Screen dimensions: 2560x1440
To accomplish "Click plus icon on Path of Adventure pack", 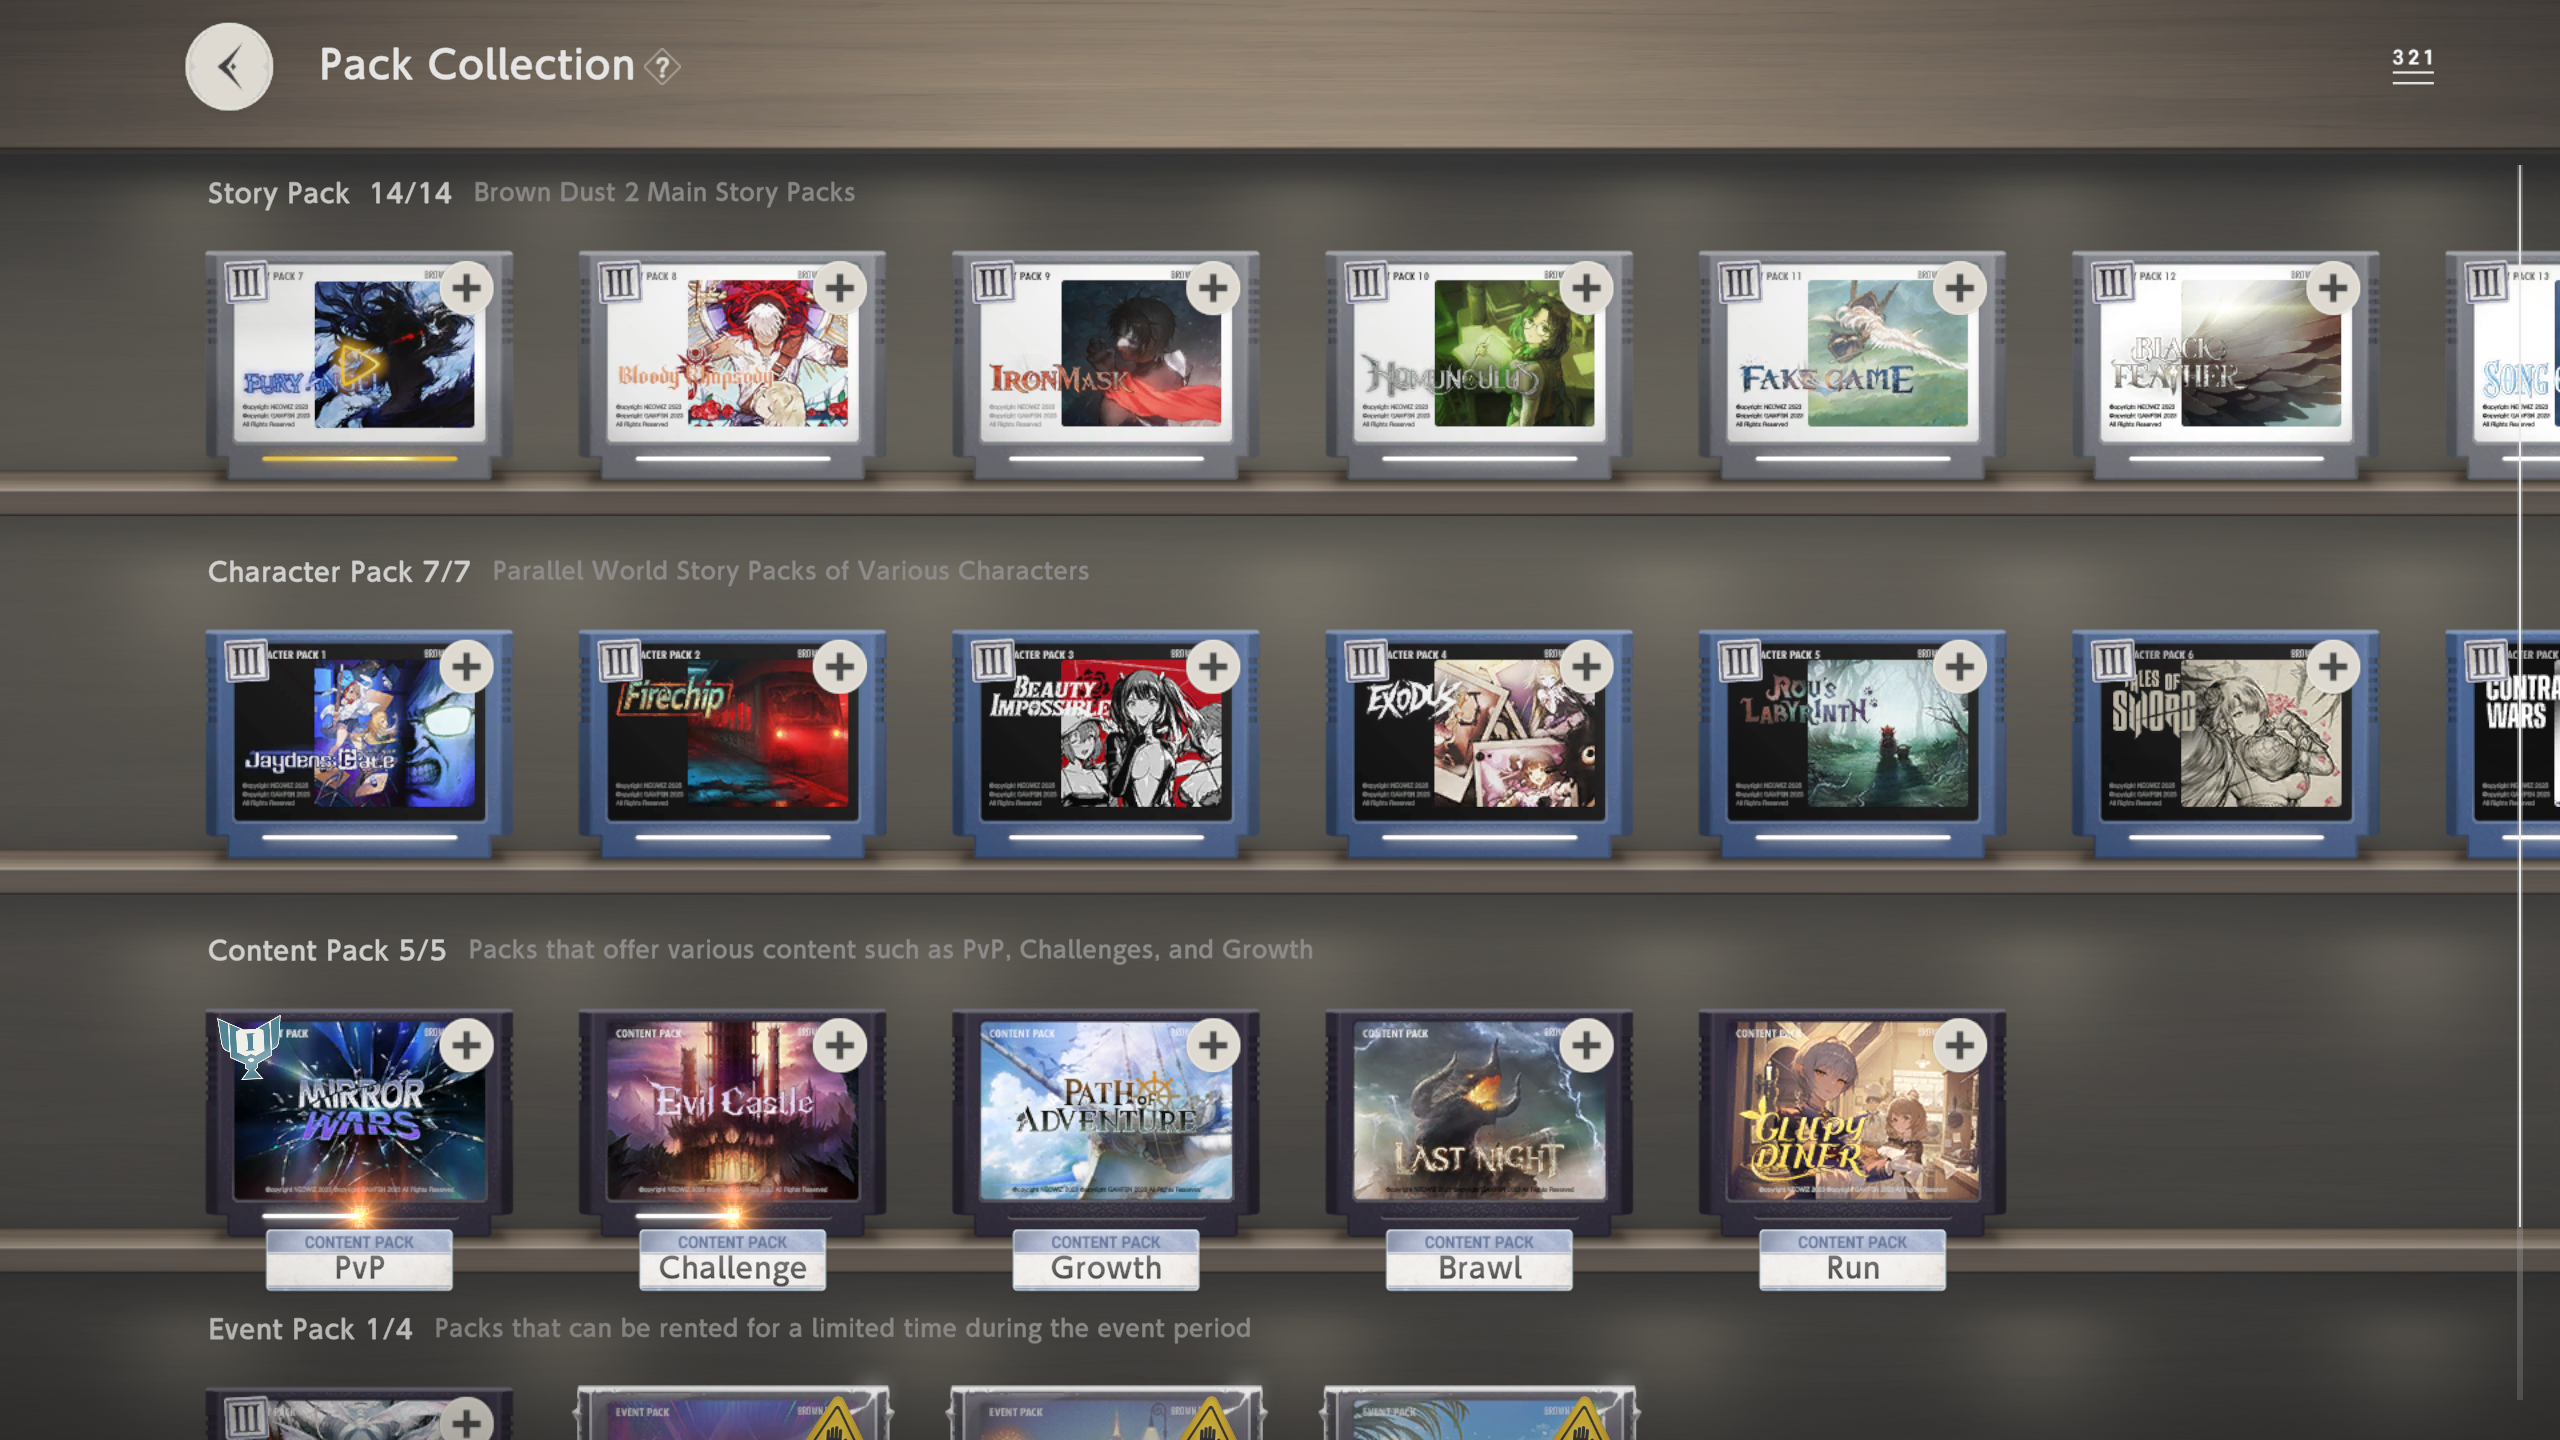I will click(x=1212, y=1046).
